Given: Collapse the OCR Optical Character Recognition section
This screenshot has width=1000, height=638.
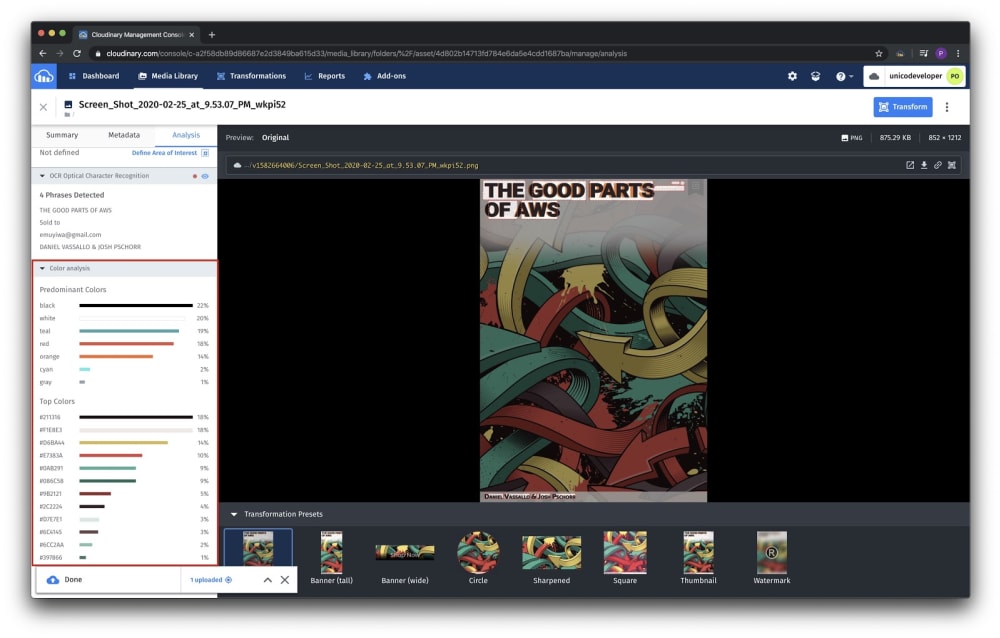Looking at the screenshot, I should [42, 176].
